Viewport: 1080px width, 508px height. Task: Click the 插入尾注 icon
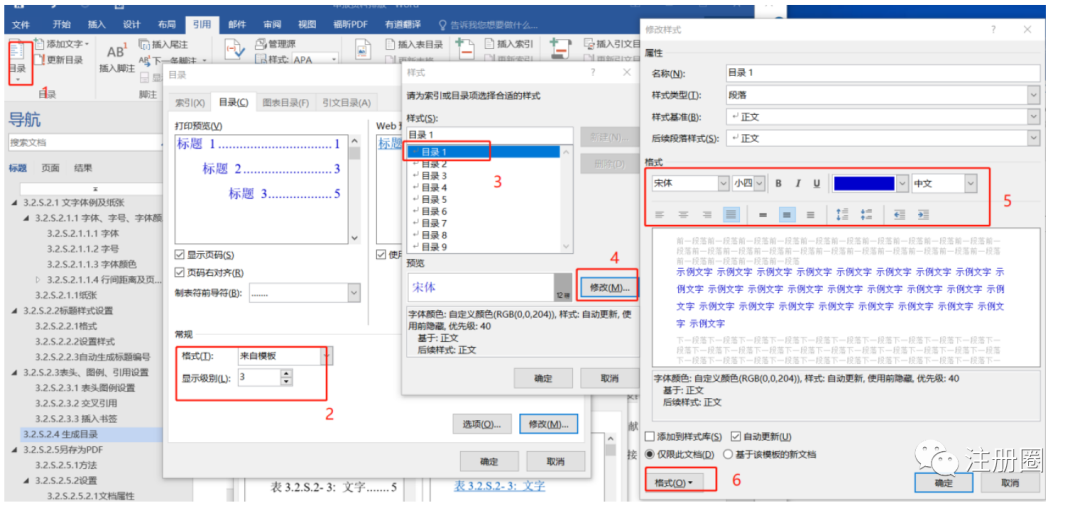[145, 44]
